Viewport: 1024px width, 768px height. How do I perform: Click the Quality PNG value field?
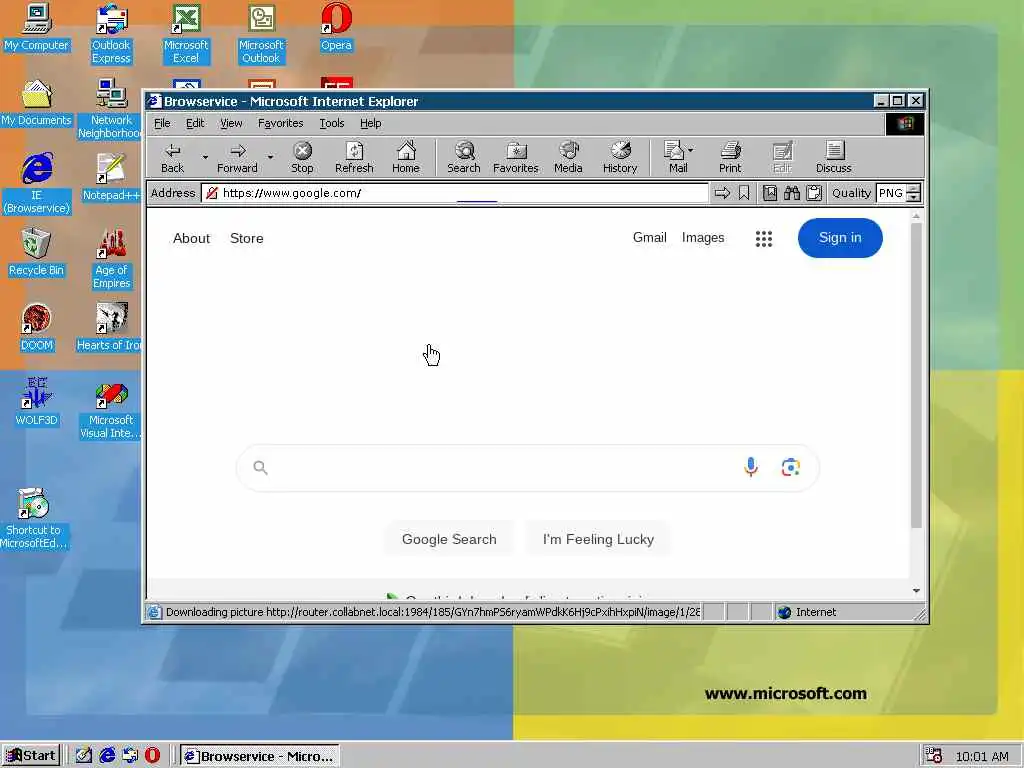coord(891,193)
